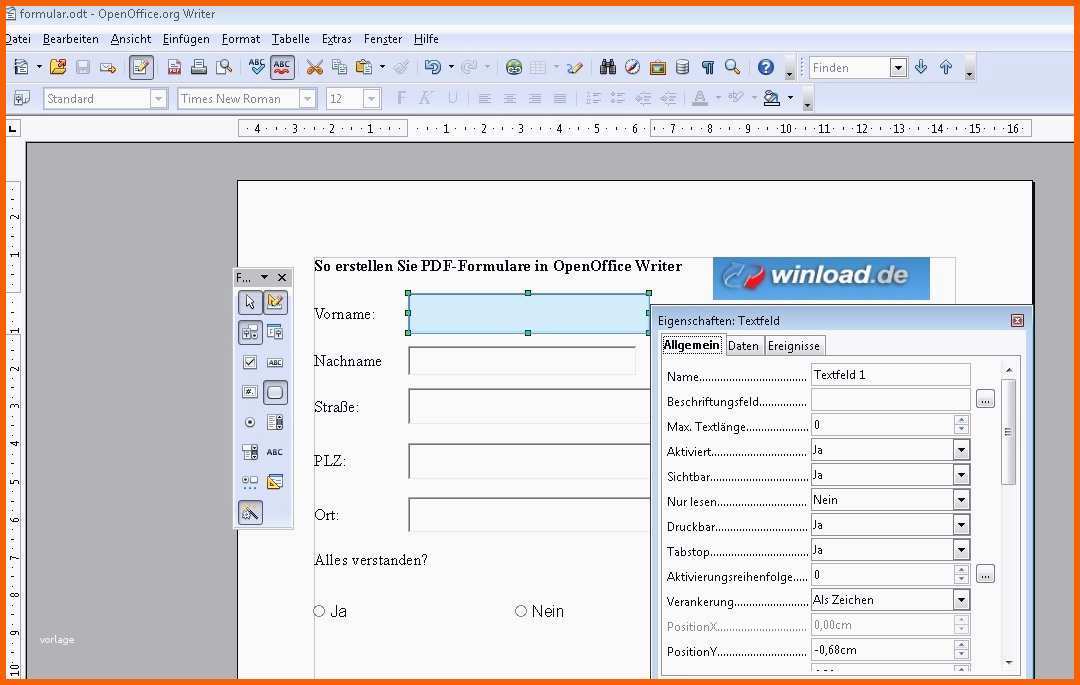Toggle AutoSpellcheck red-underlined ABC icon
Image resolution: width=1080 pixels, height=685 pixels.
point(282,67)
